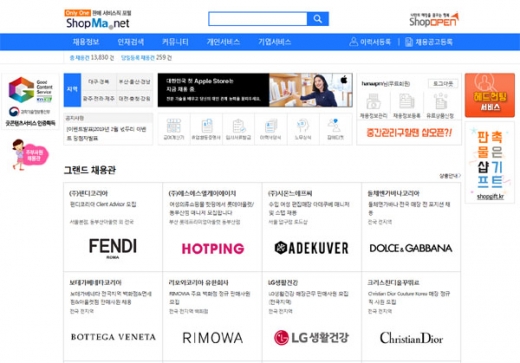Click the (주)에스에스엘케이에이치 company name
This screenshot has width=520, height=363.
[202, 193]
